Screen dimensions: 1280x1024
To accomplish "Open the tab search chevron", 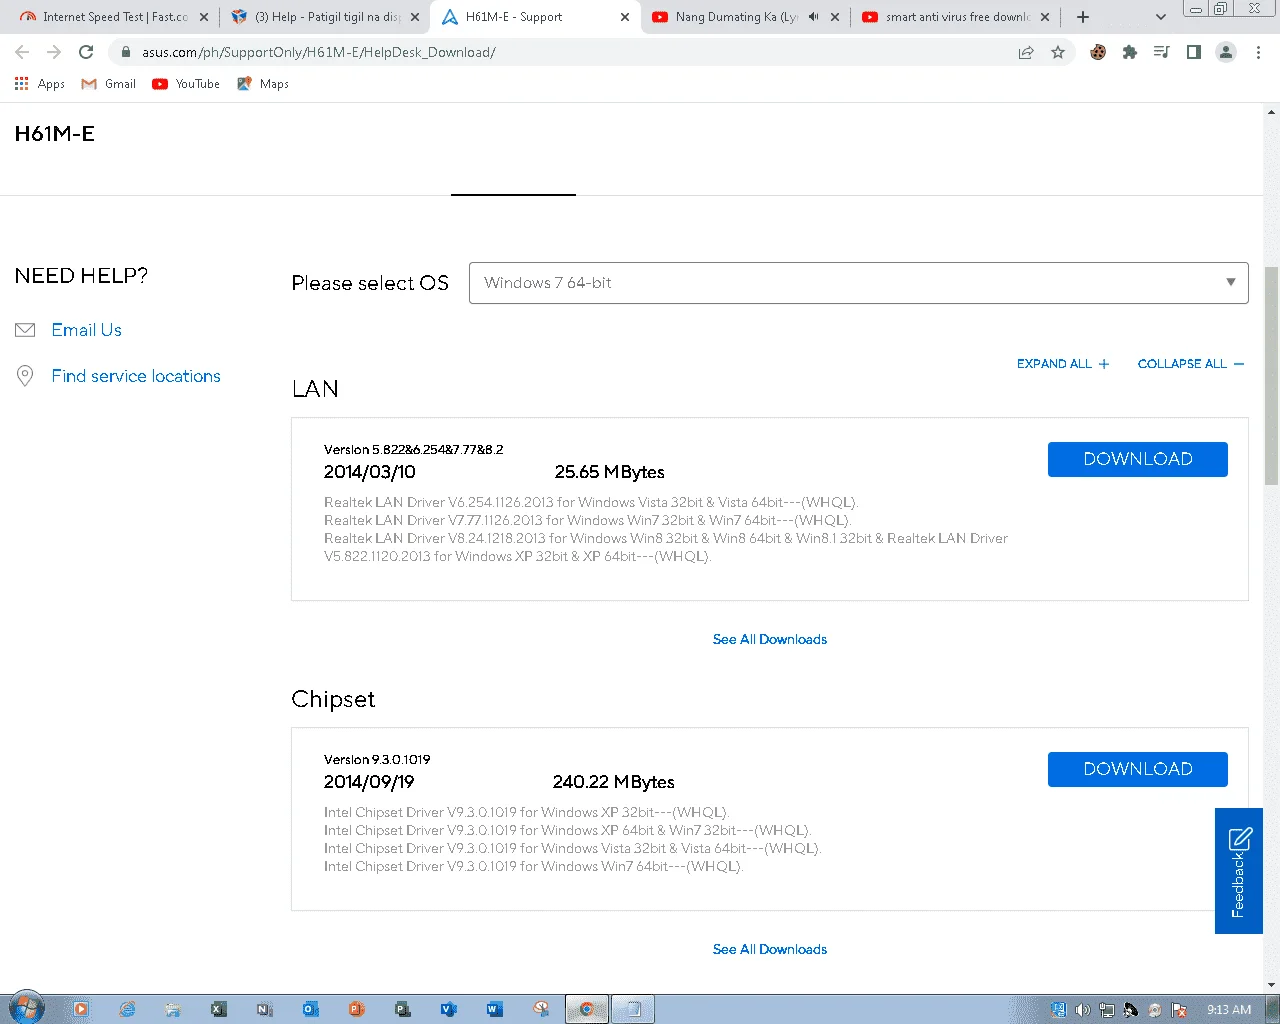I will point(1160,17).
